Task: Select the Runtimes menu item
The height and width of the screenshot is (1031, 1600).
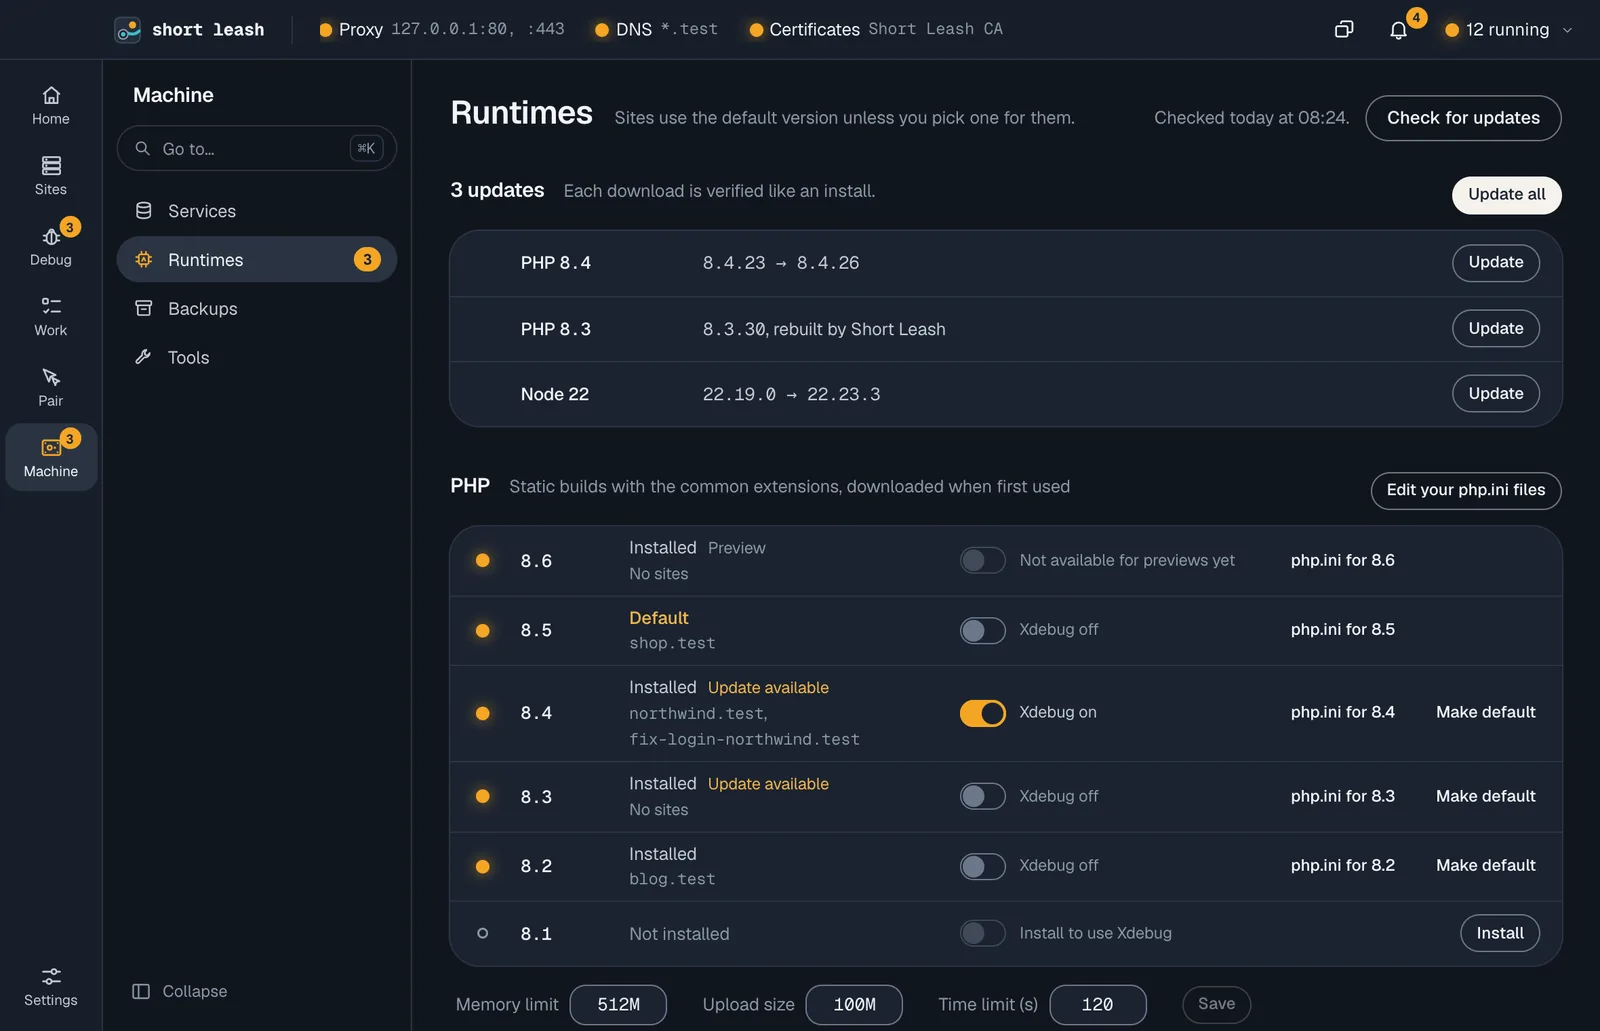Action: tap(257, 260)
